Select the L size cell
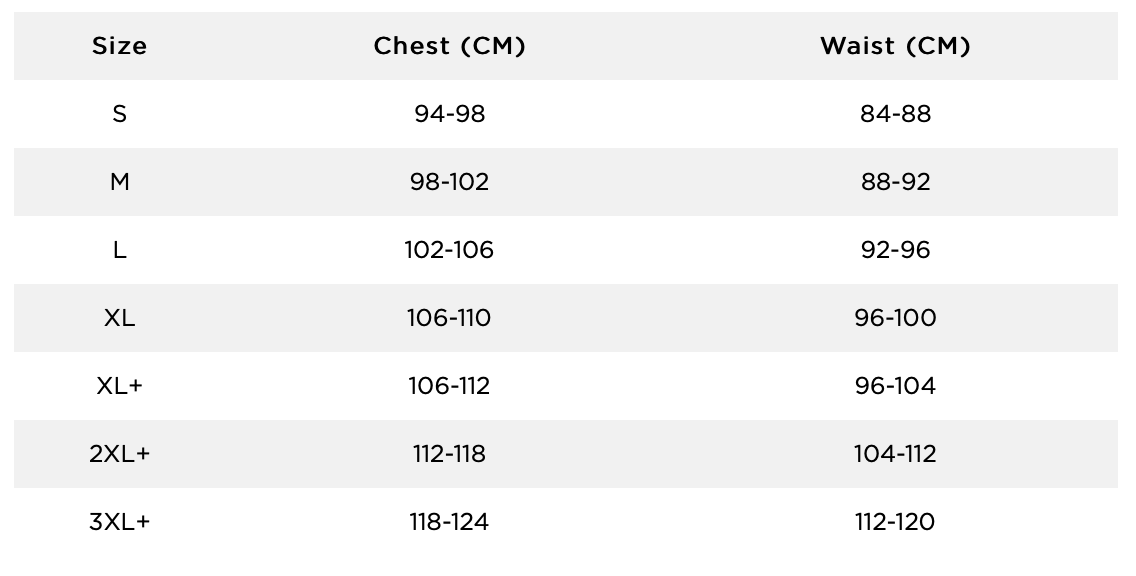 click(x=120, y=250)
